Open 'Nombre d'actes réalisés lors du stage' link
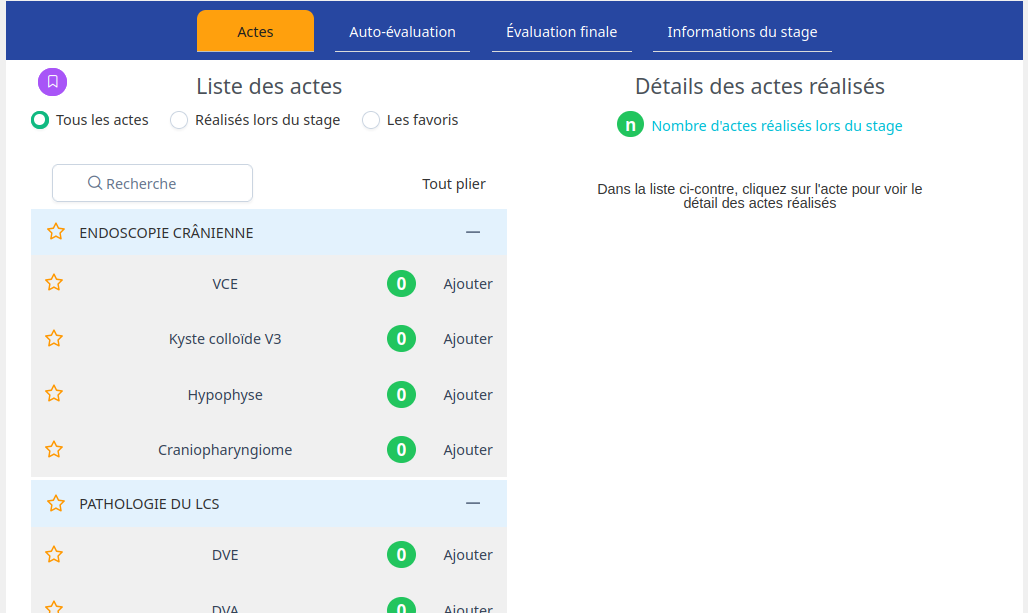This screenshot has height=613, width=1028. 776,126
